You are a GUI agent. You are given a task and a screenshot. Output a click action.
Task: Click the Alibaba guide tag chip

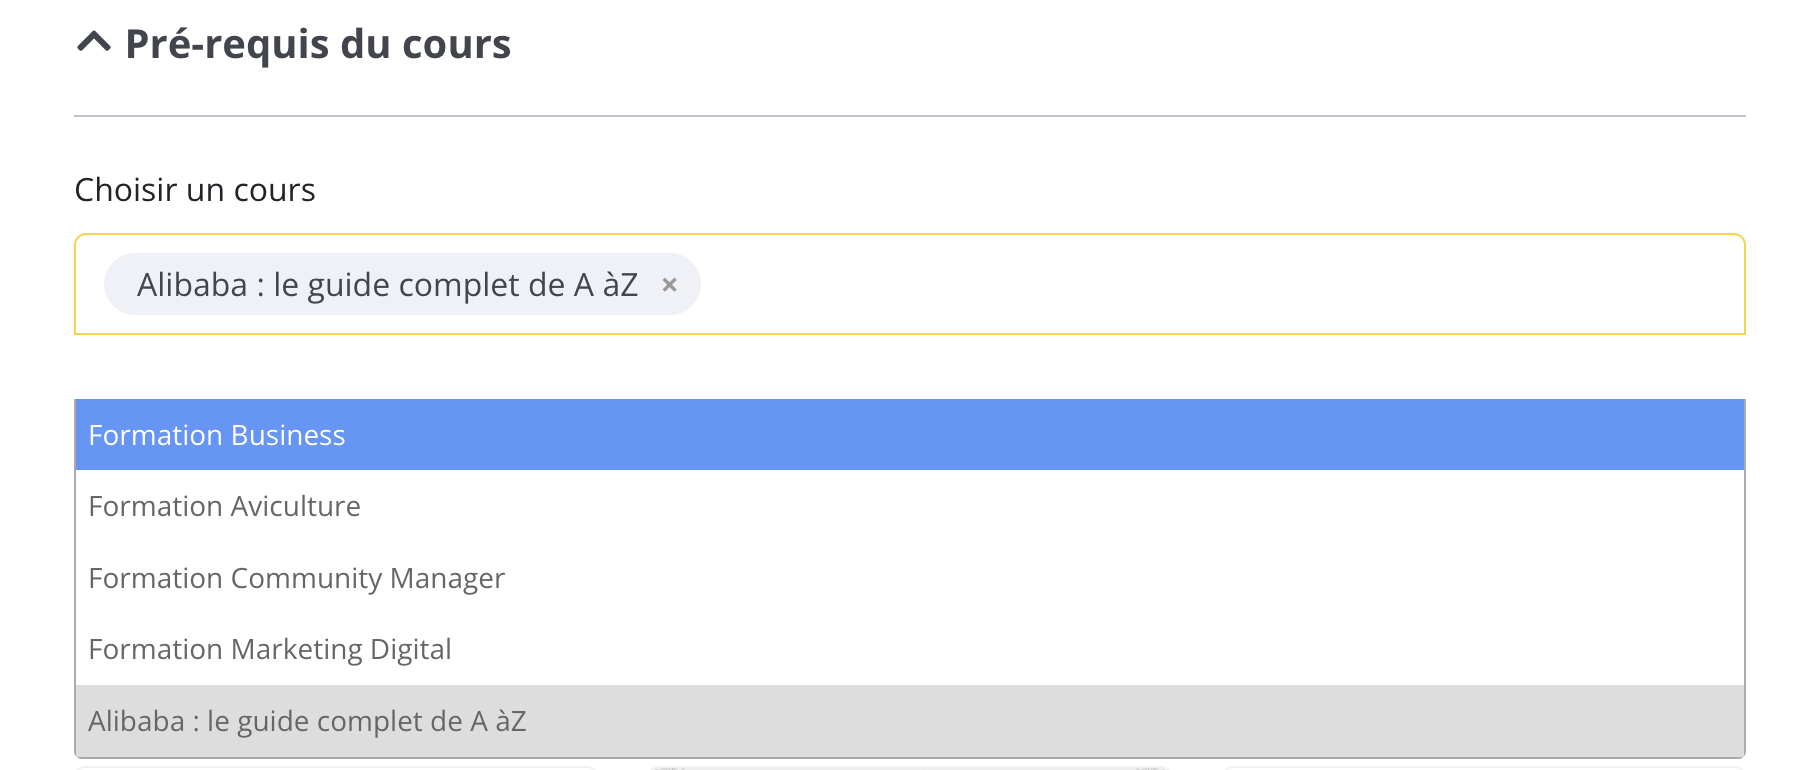[x=387, y=285]
